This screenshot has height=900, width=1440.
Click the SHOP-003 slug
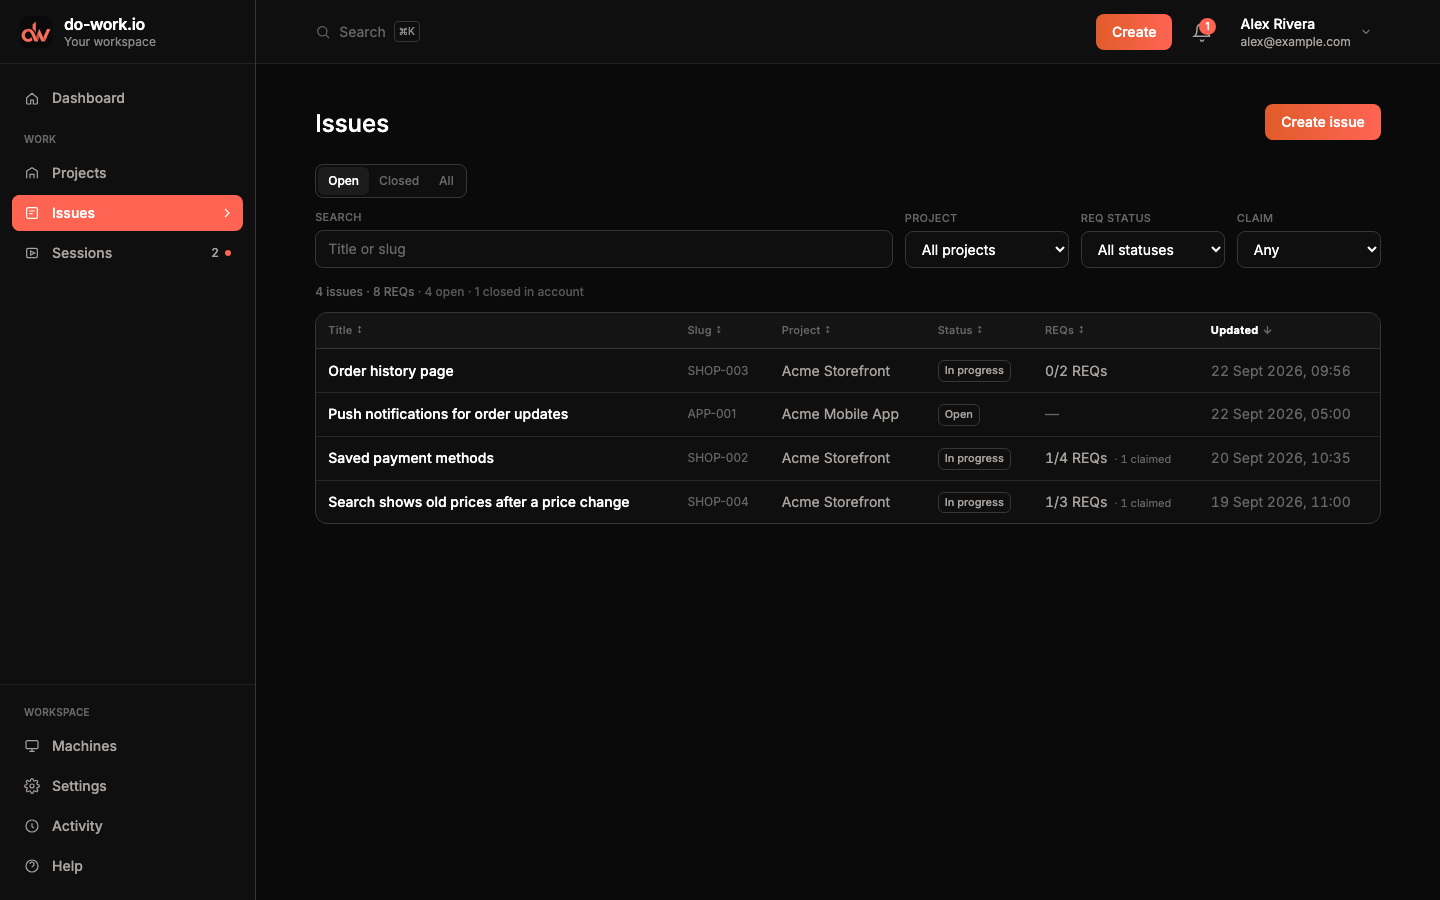[718, 371]
